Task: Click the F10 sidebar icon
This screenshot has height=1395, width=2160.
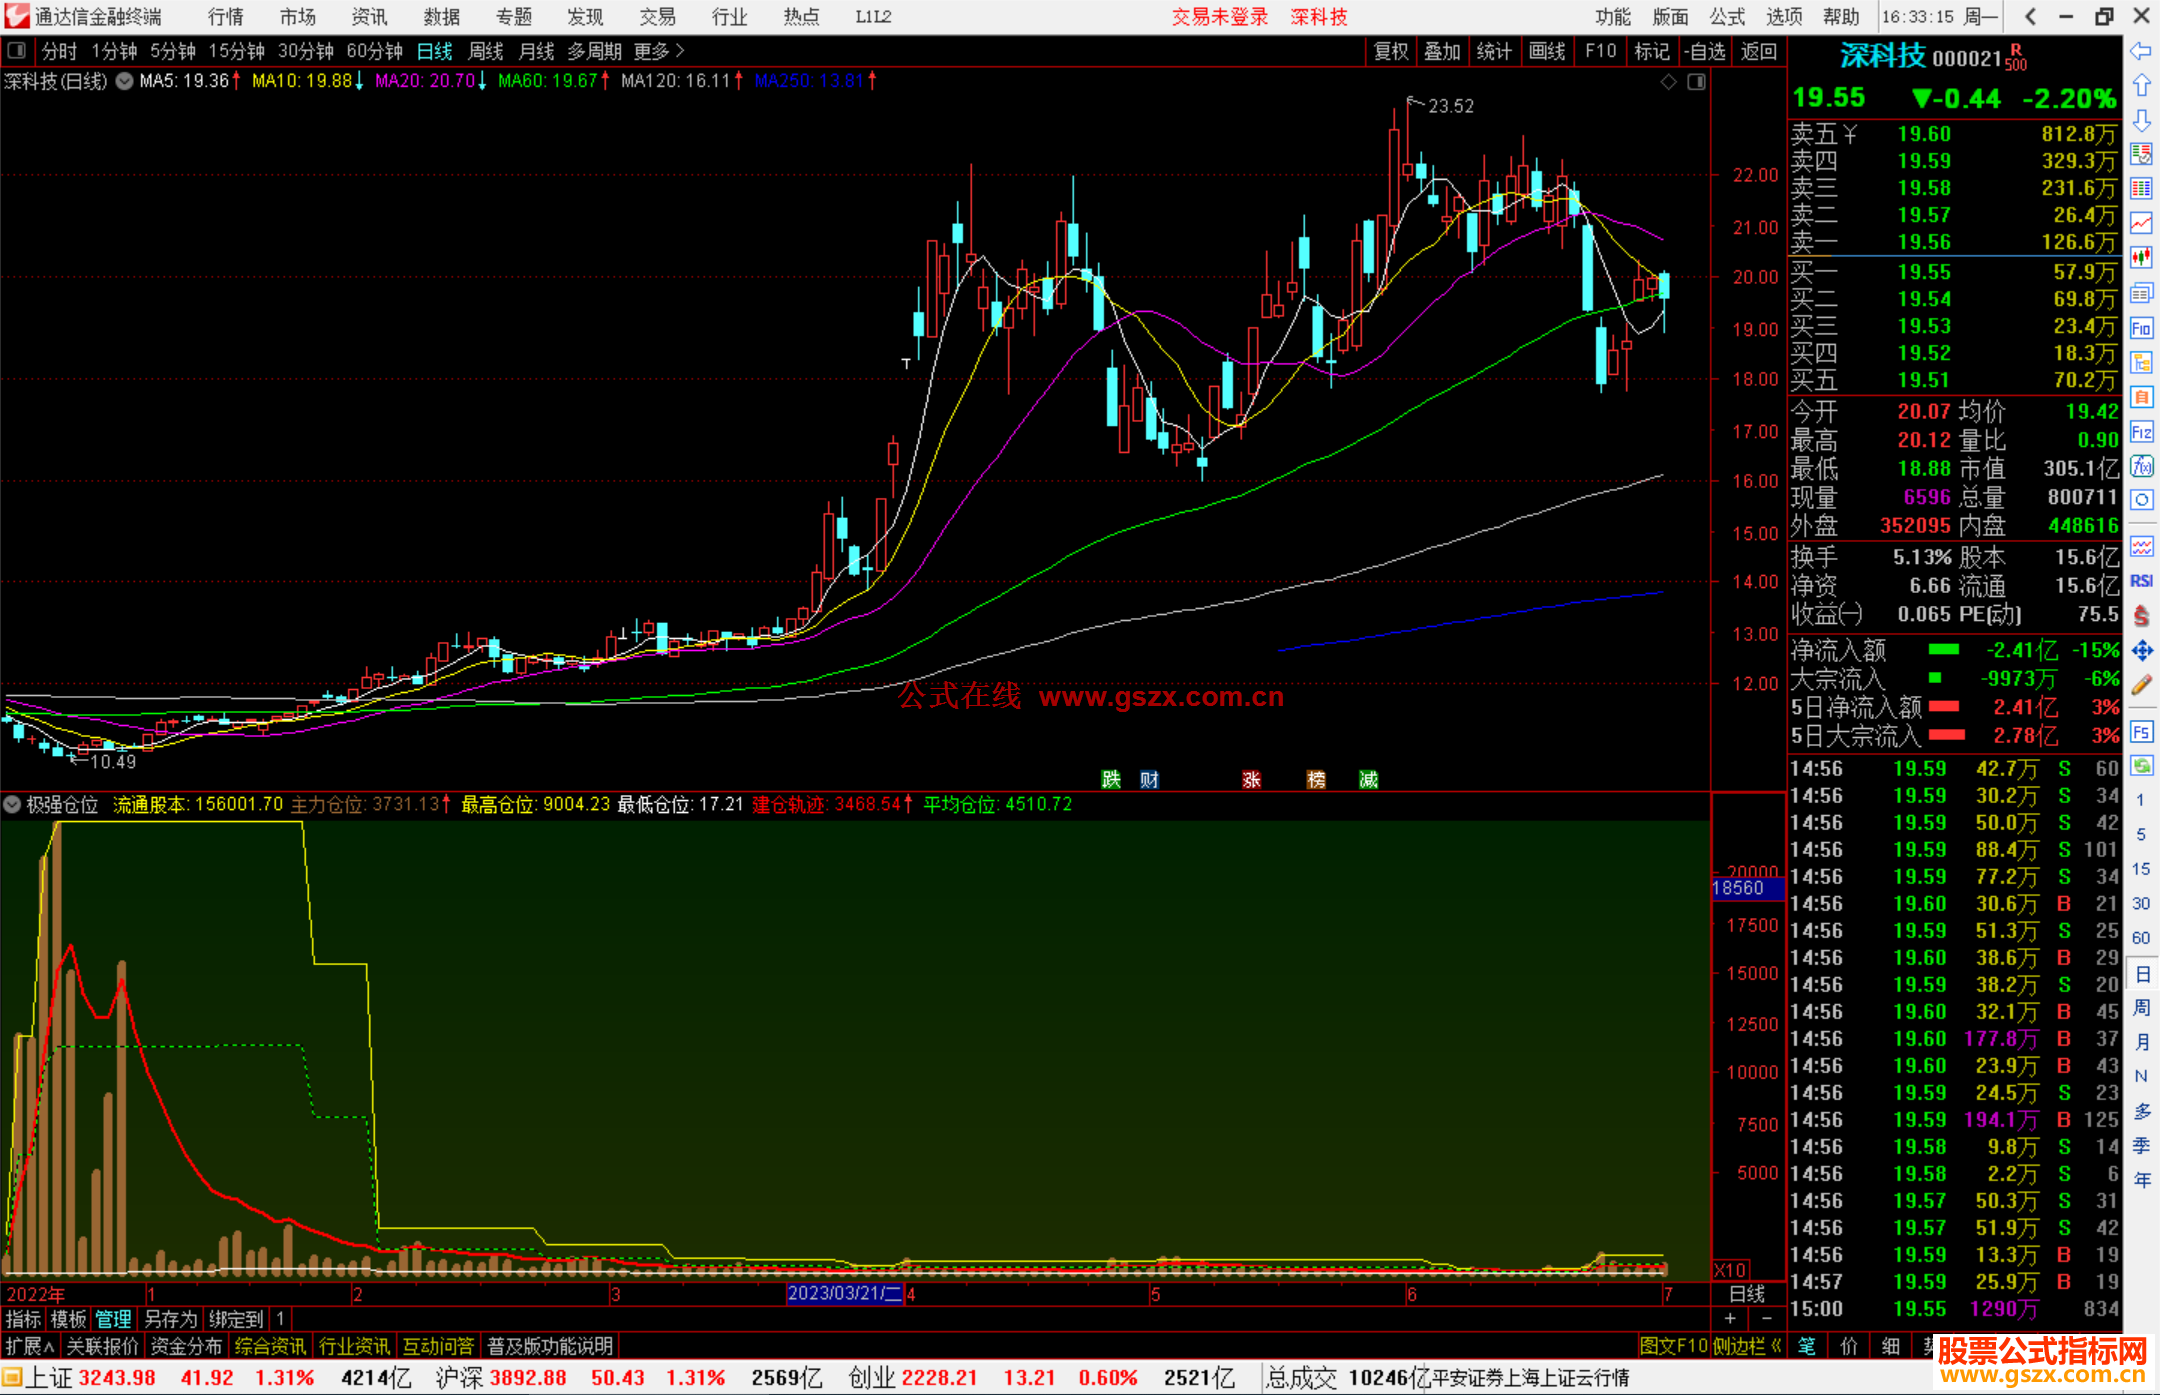Action: point(2141,328)
